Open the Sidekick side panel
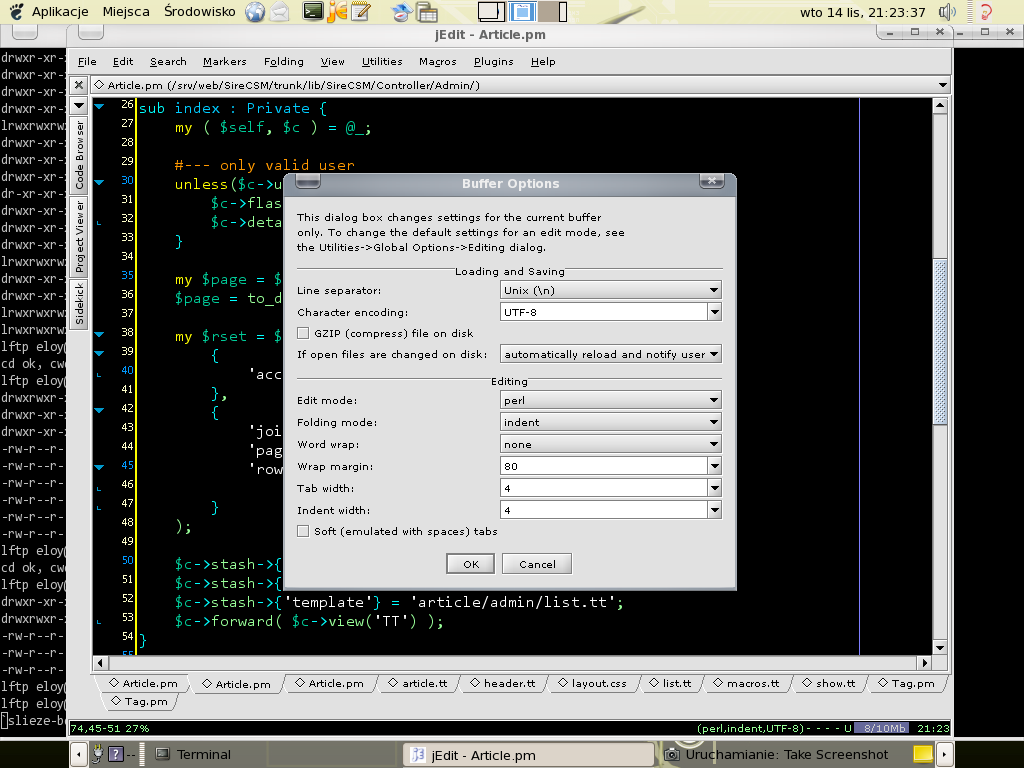 80,305
